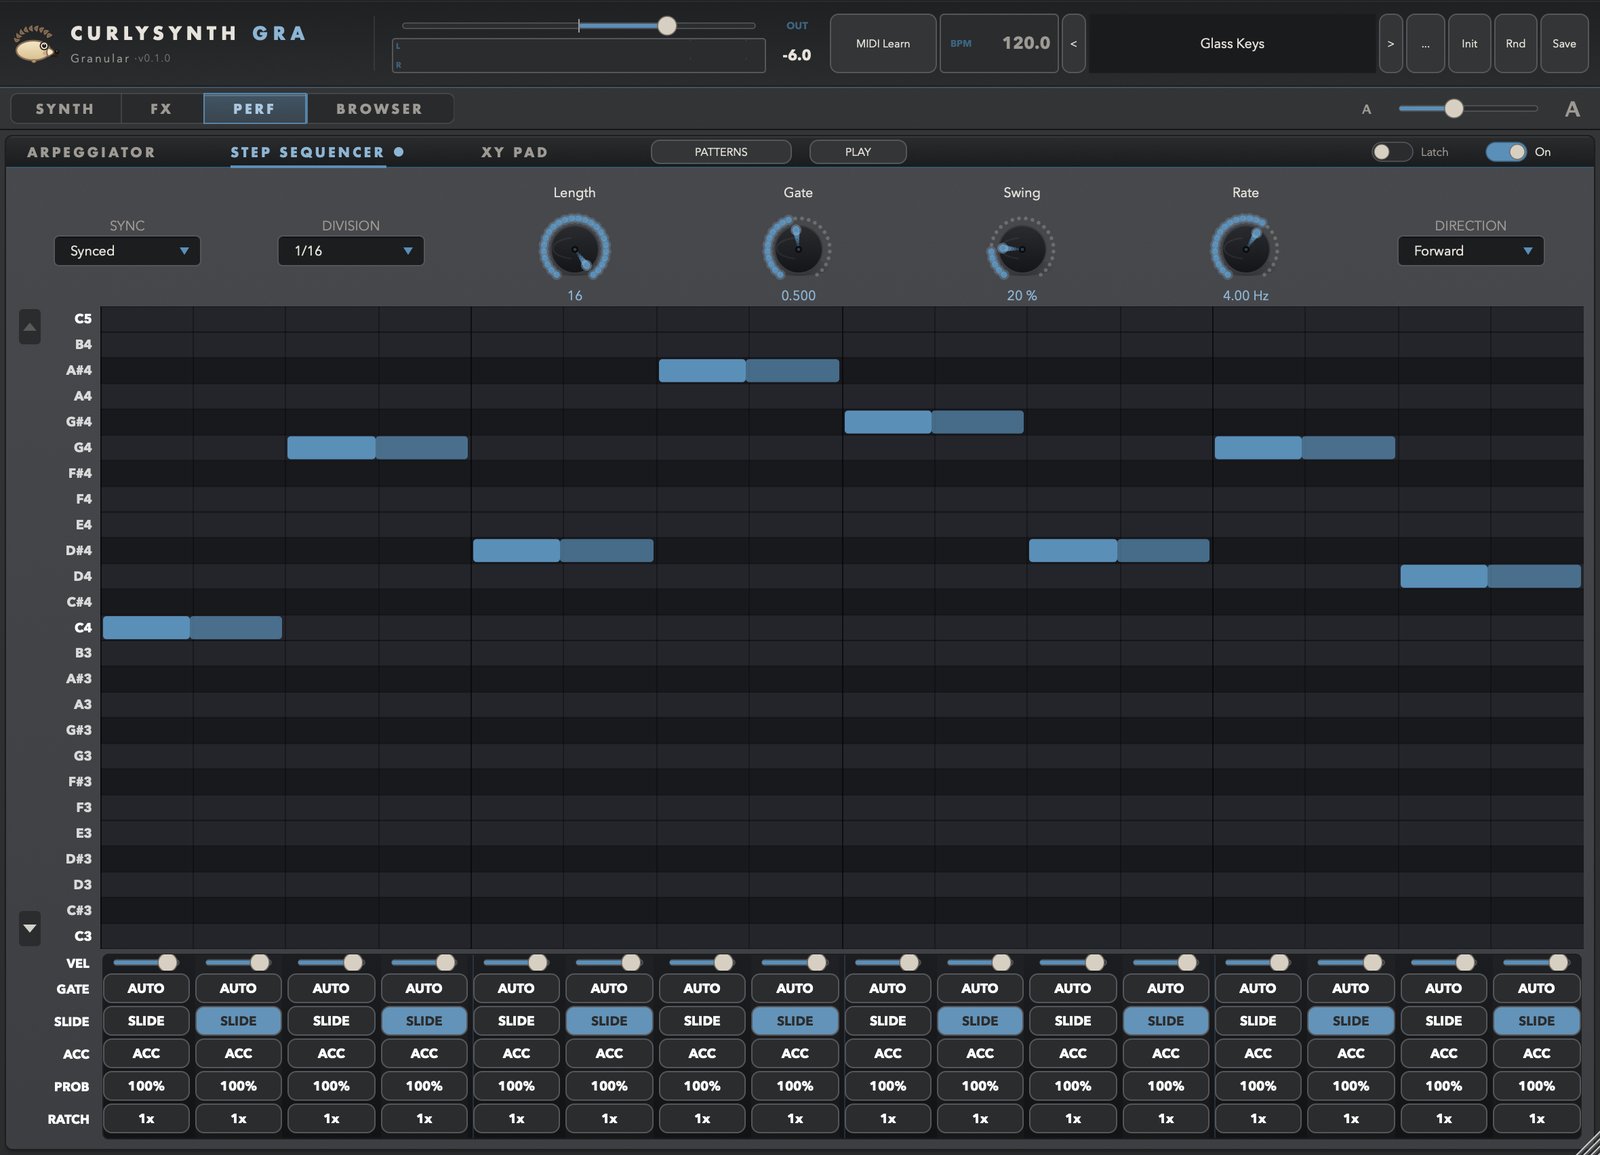Viewport: 1600px width, 1155px height.
Task: Click the BPM 120.0 field
Action: [x=998, y=44]
